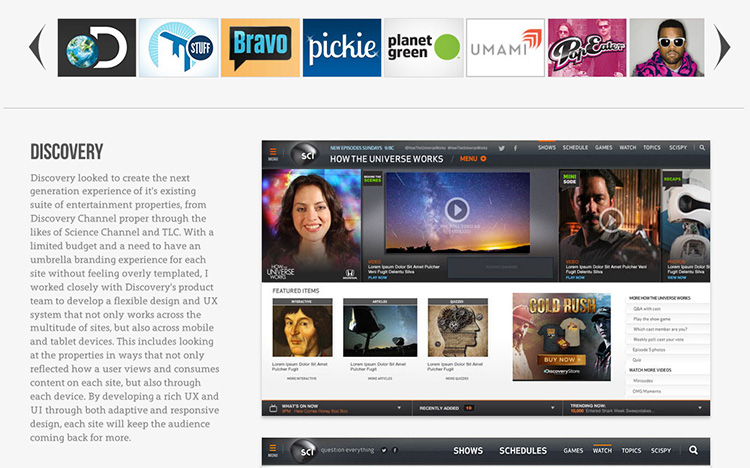Open SCISPY in the top mockup navigation
Image resolution: width=750 pixels, height=468 pixels.
678,148
